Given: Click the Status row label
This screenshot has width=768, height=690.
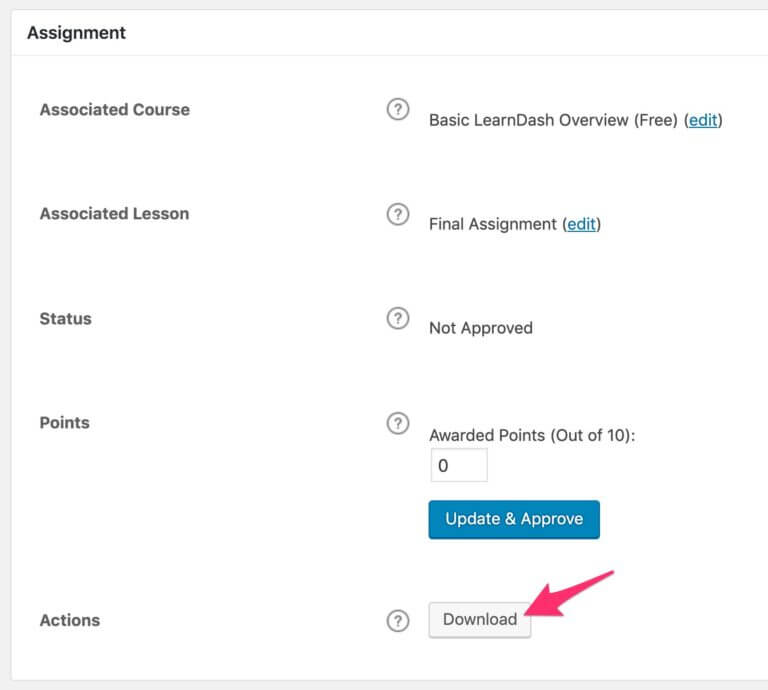Looking at the screenshot, I should pos(65,319).
